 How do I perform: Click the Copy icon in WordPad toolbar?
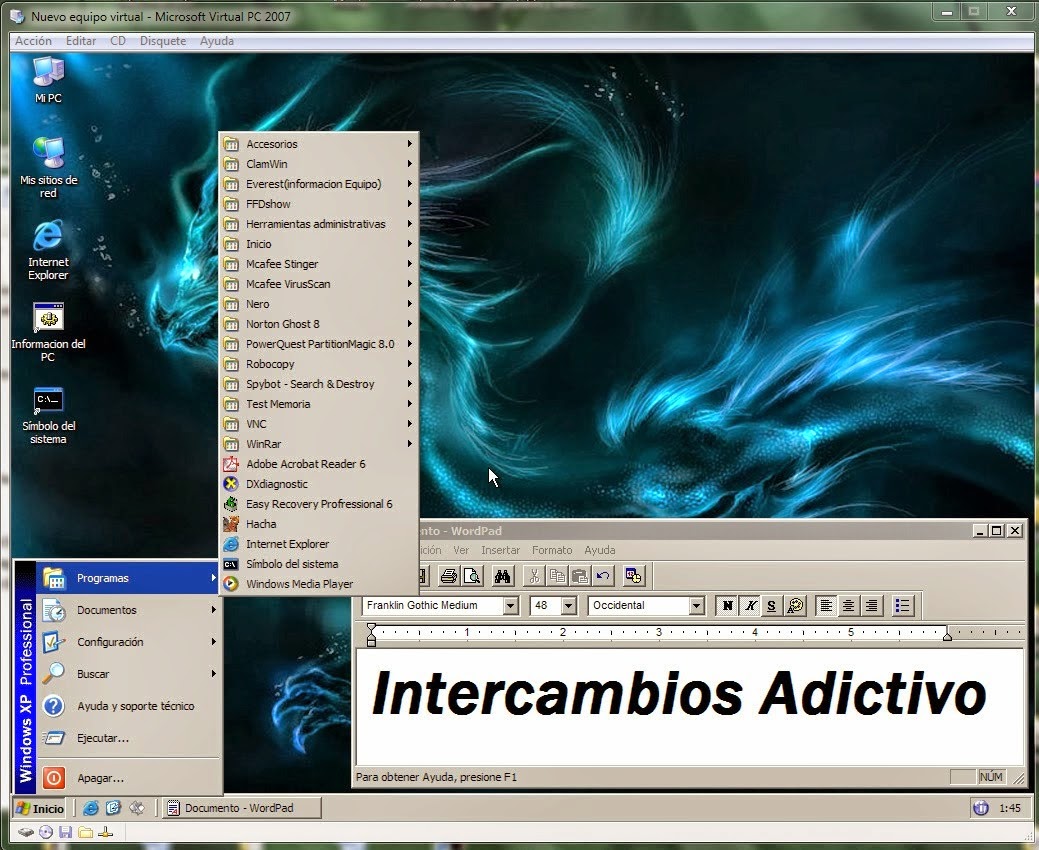pos(557,576)
